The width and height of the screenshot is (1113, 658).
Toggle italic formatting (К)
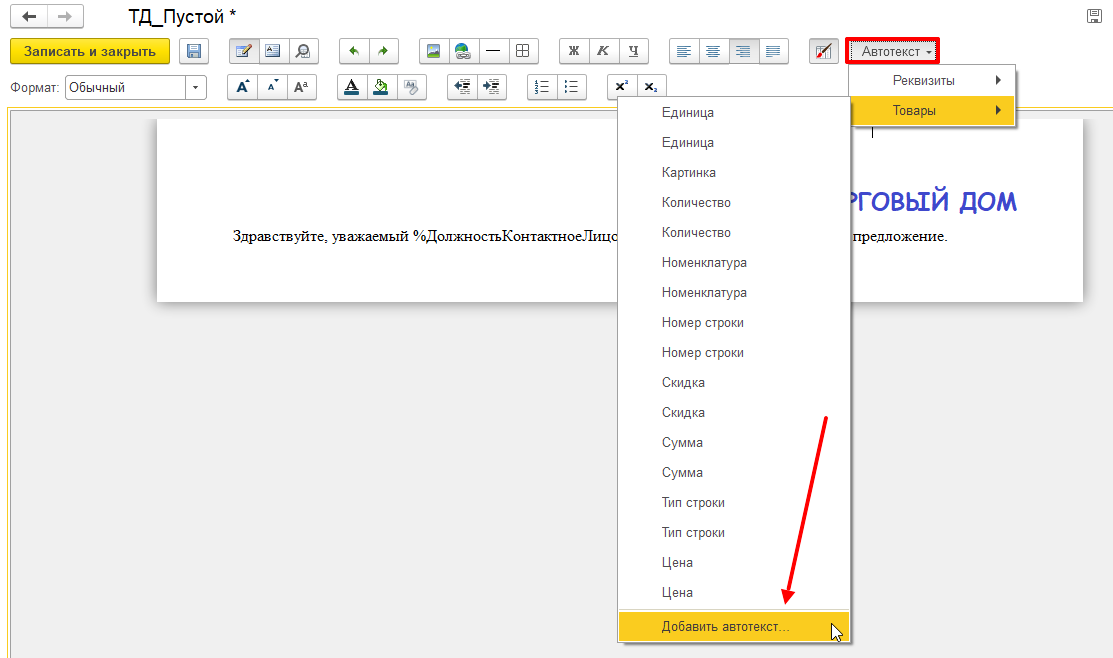point(603,51)
